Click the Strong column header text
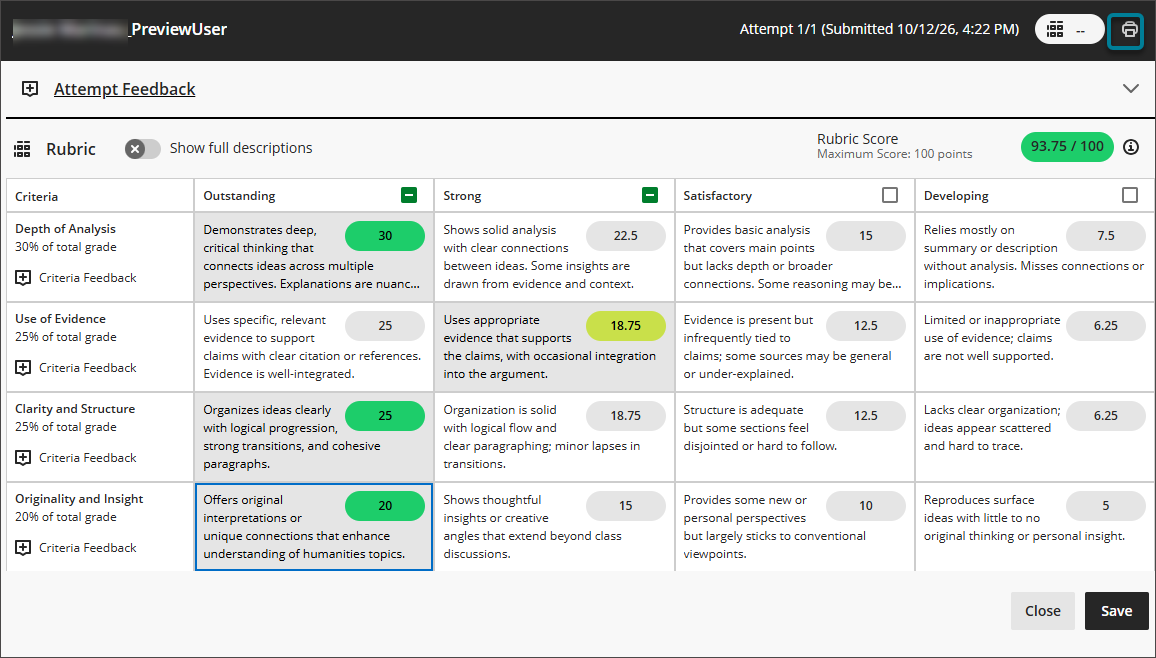The height and width of the screenshot is (658, 1156). click(462, 196)
